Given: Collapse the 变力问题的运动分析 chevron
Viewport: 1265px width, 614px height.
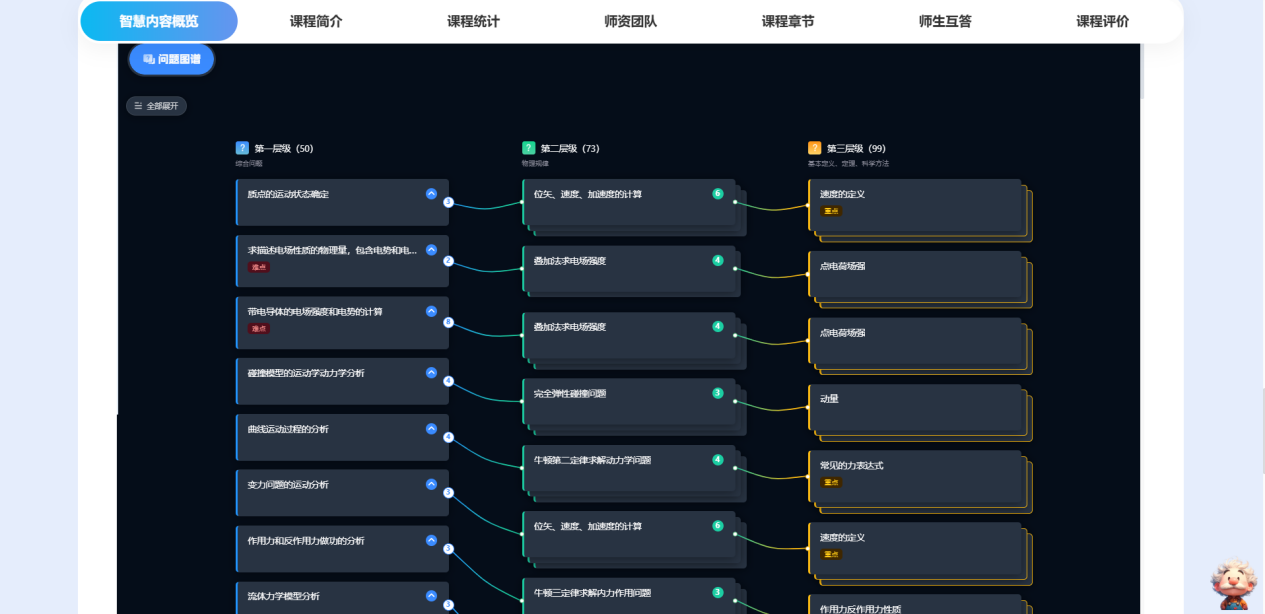Looking at the screenshot, I should tap(431, 485).
